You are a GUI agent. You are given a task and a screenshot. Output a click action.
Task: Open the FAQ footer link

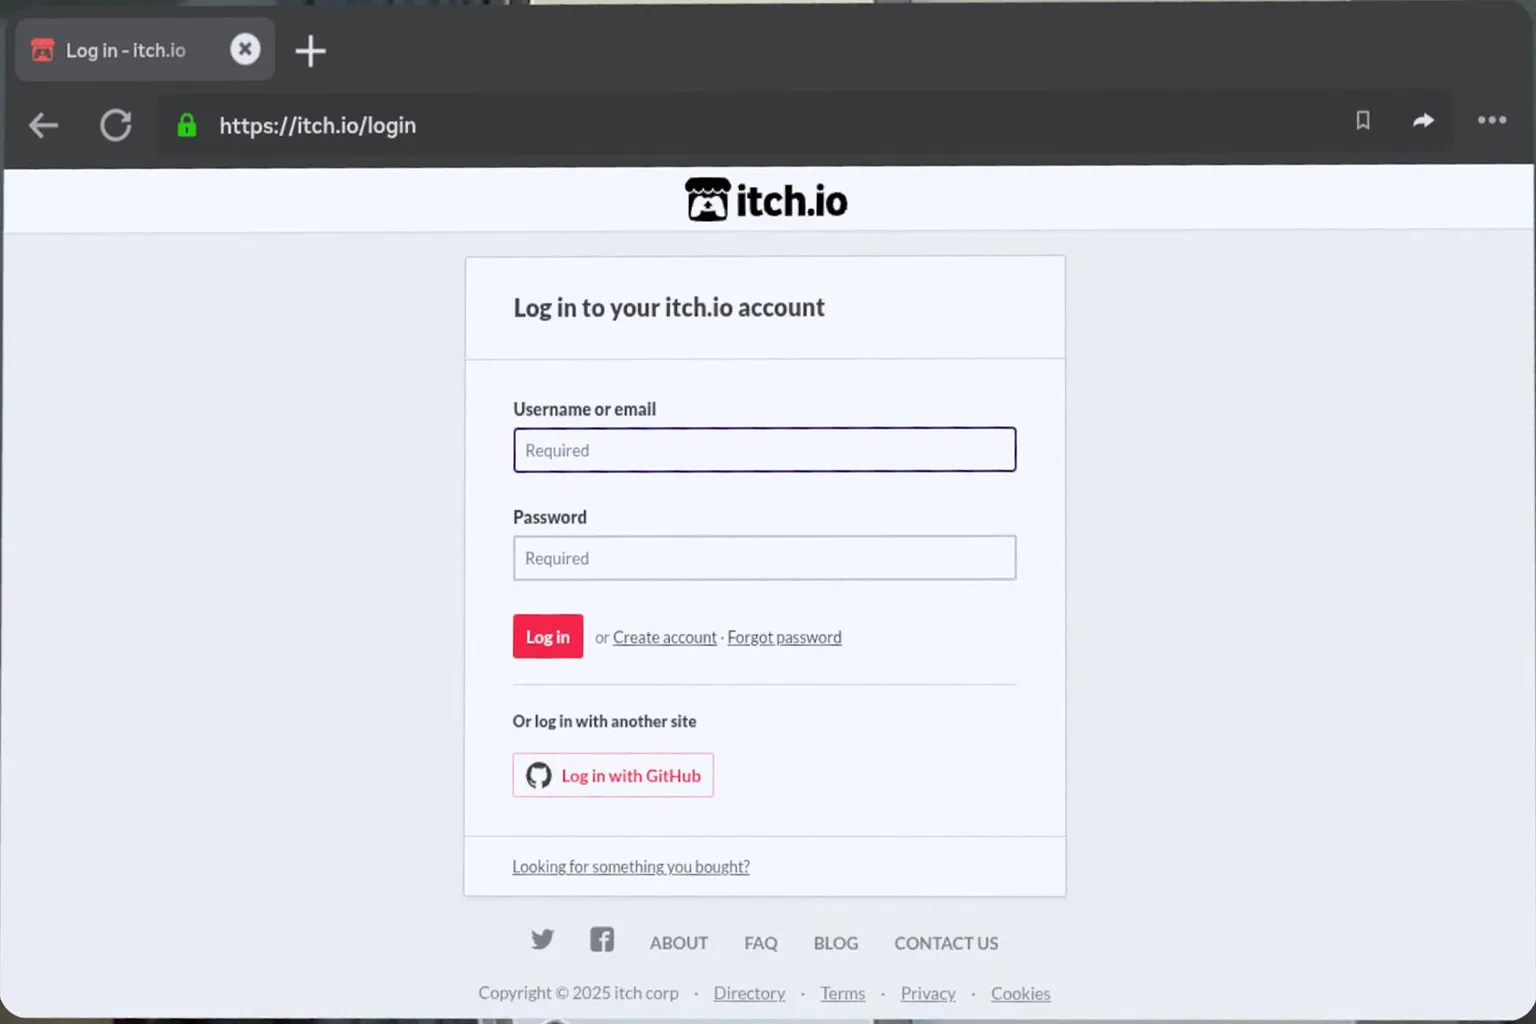coord(761,943)
